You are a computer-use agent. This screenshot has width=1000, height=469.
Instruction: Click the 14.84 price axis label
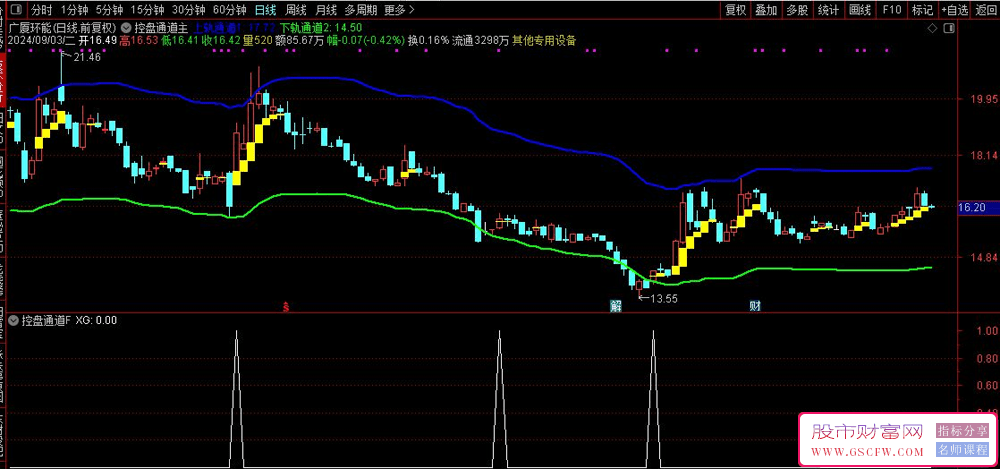coord(983,258)
